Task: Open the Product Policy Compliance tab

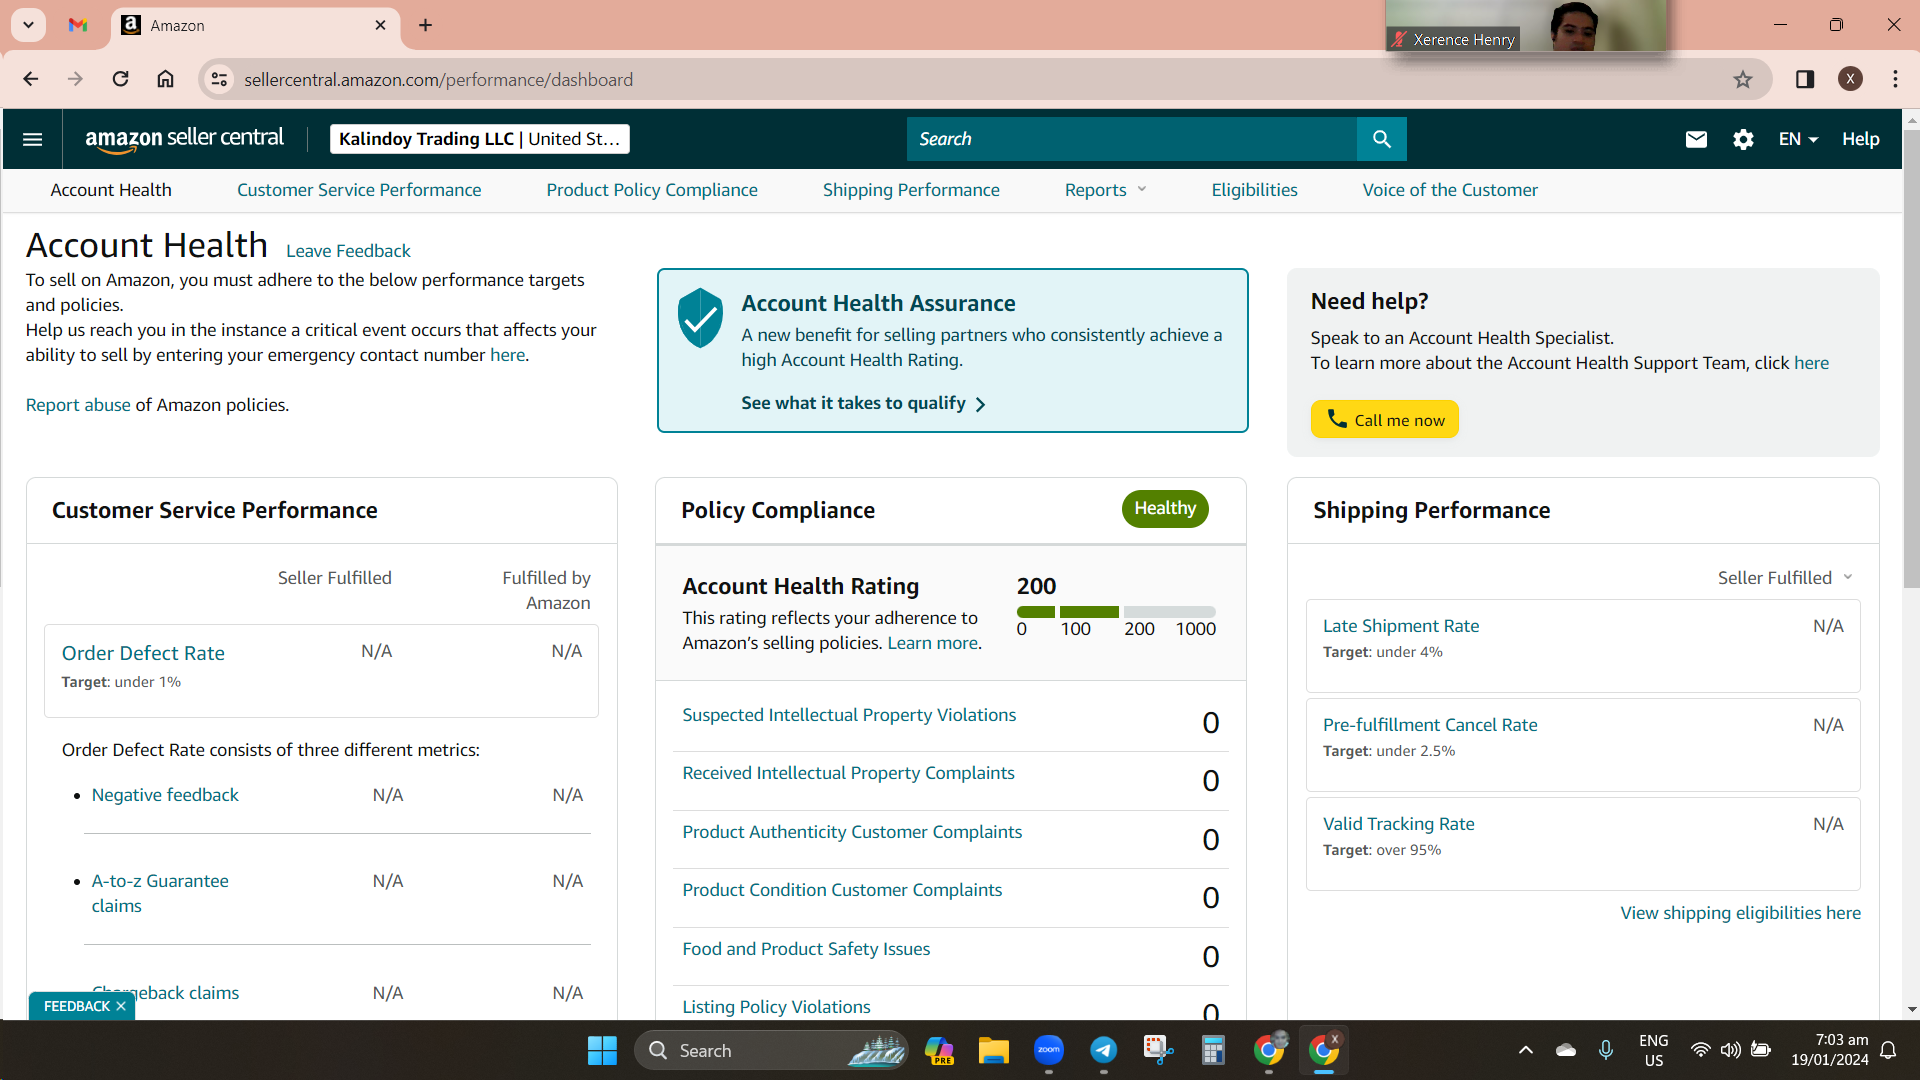Action: coord(652,190)
